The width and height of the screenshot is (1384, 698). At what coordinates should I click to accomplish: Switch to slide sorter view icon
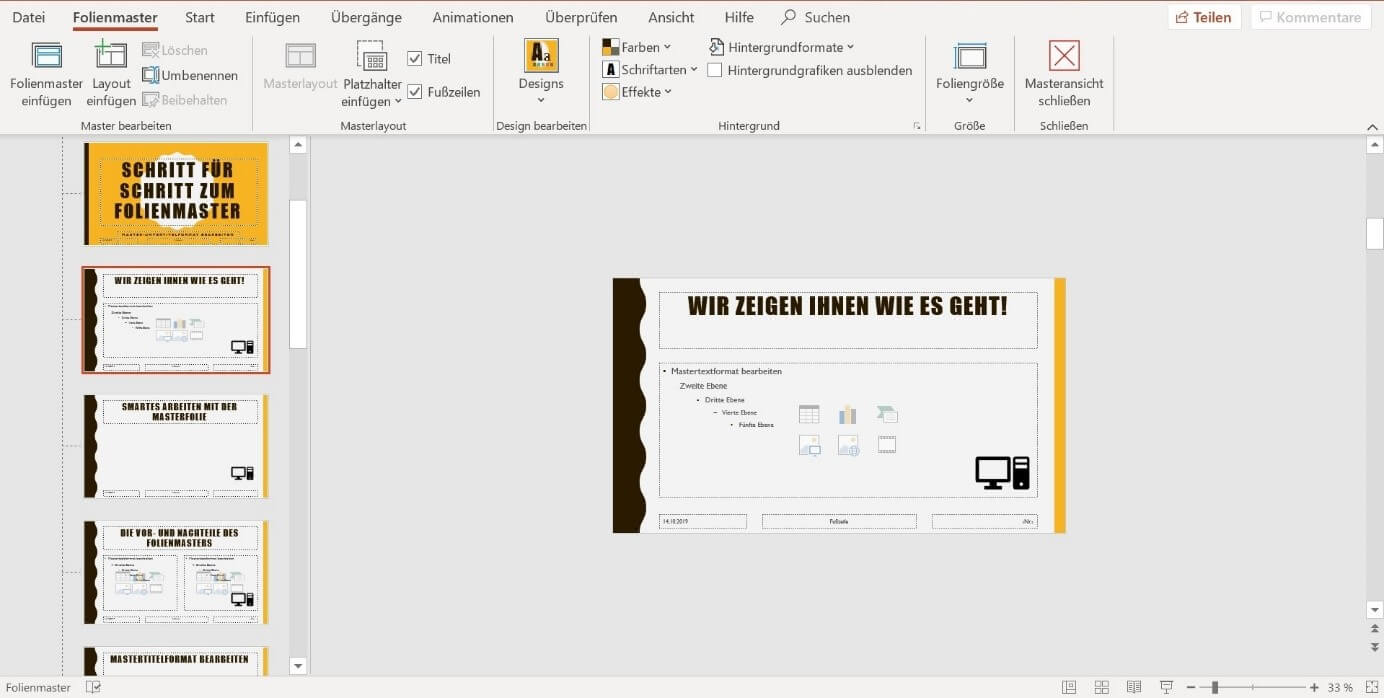[1101, 688]
